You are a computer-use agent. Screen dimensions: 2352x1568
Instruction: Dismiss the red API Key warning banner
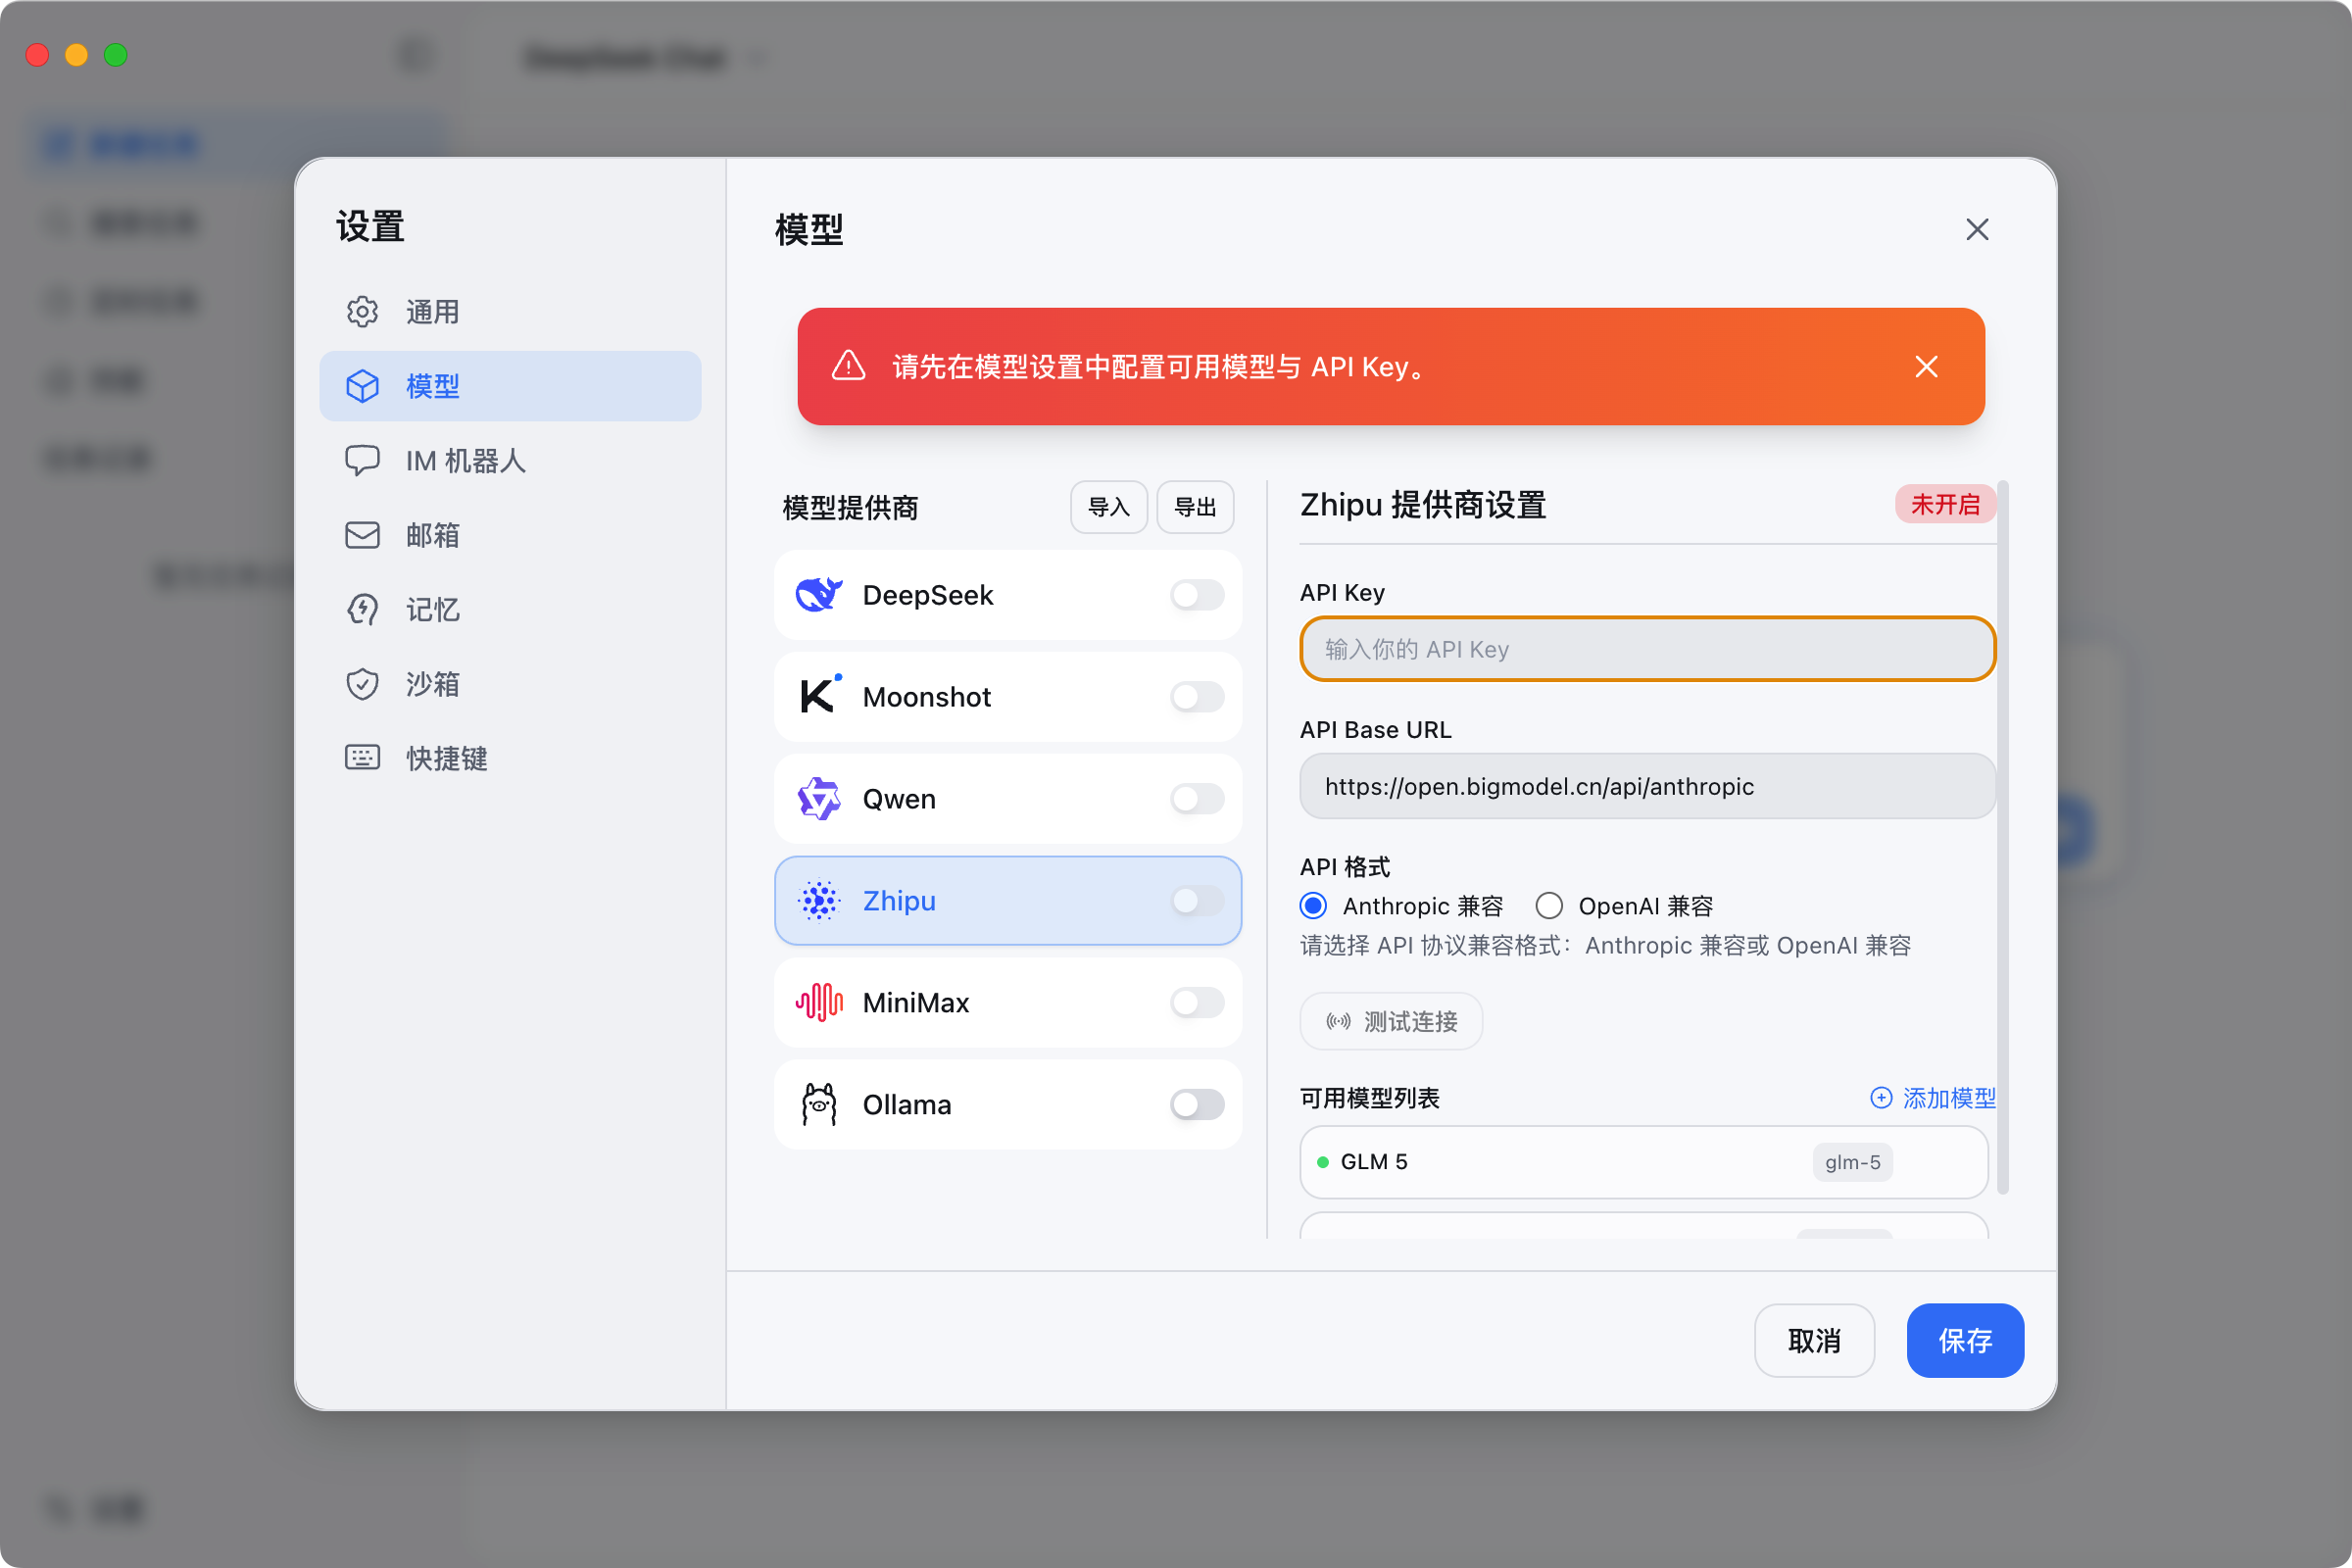click(x=1925, y=367)
